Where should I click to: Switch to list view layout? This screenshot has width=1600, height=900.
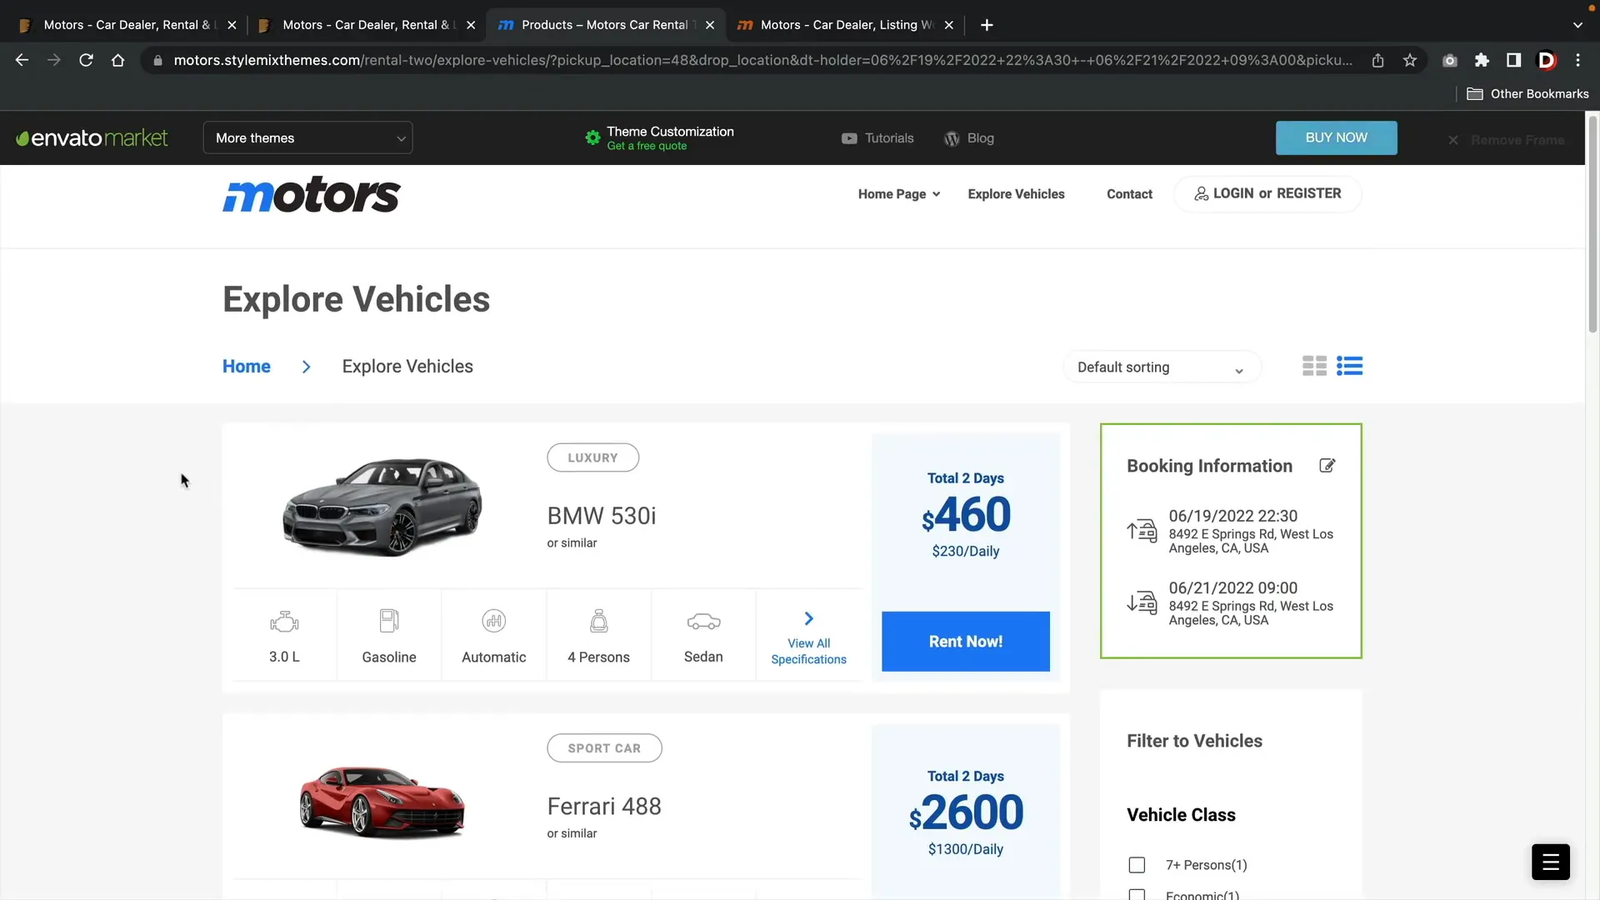pos(1349,366)
